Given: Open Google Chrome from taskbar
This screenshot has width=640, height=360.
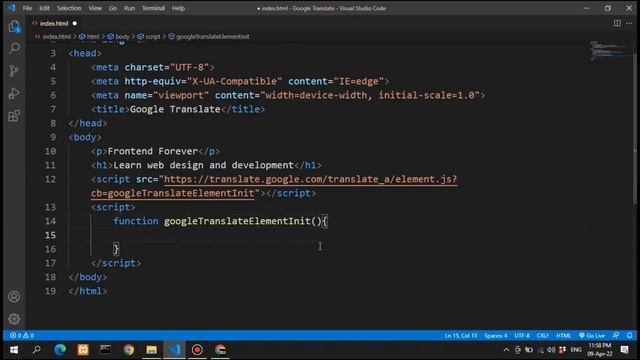Looking at the screenshot, I should click(129, 350).
